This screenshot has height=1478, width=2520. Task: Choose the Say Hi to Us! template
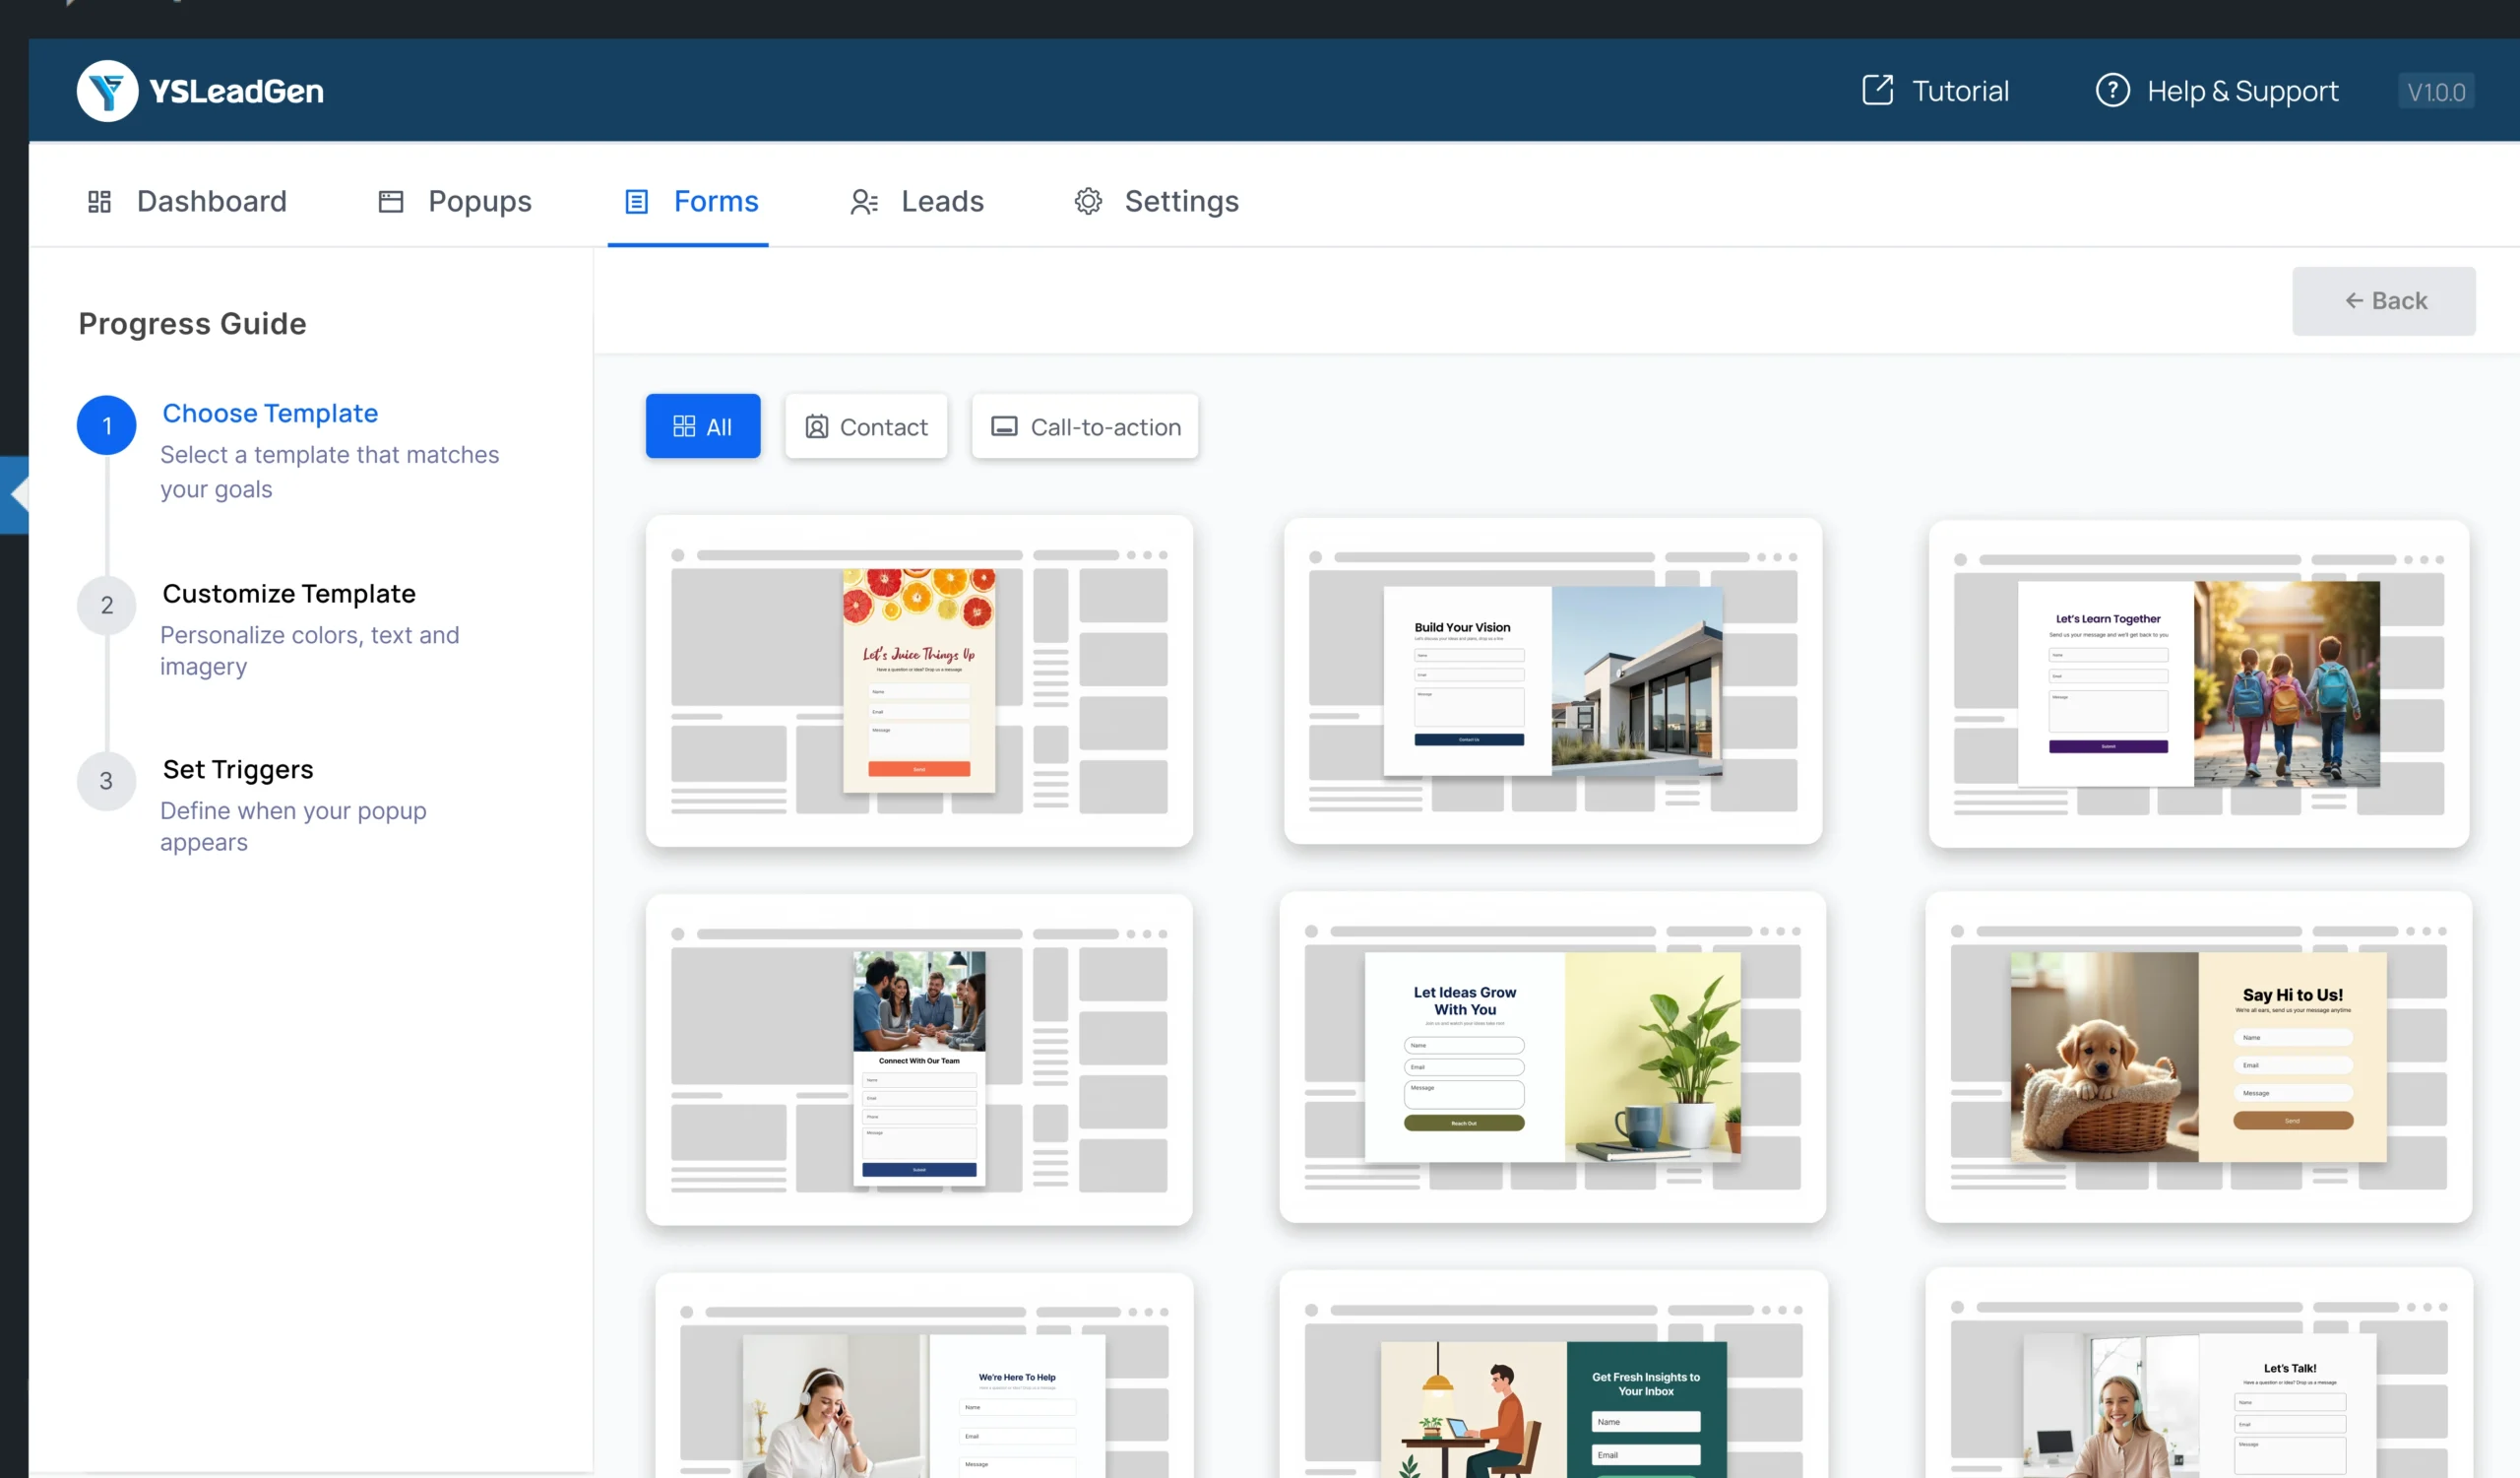click(2199, 1057)
